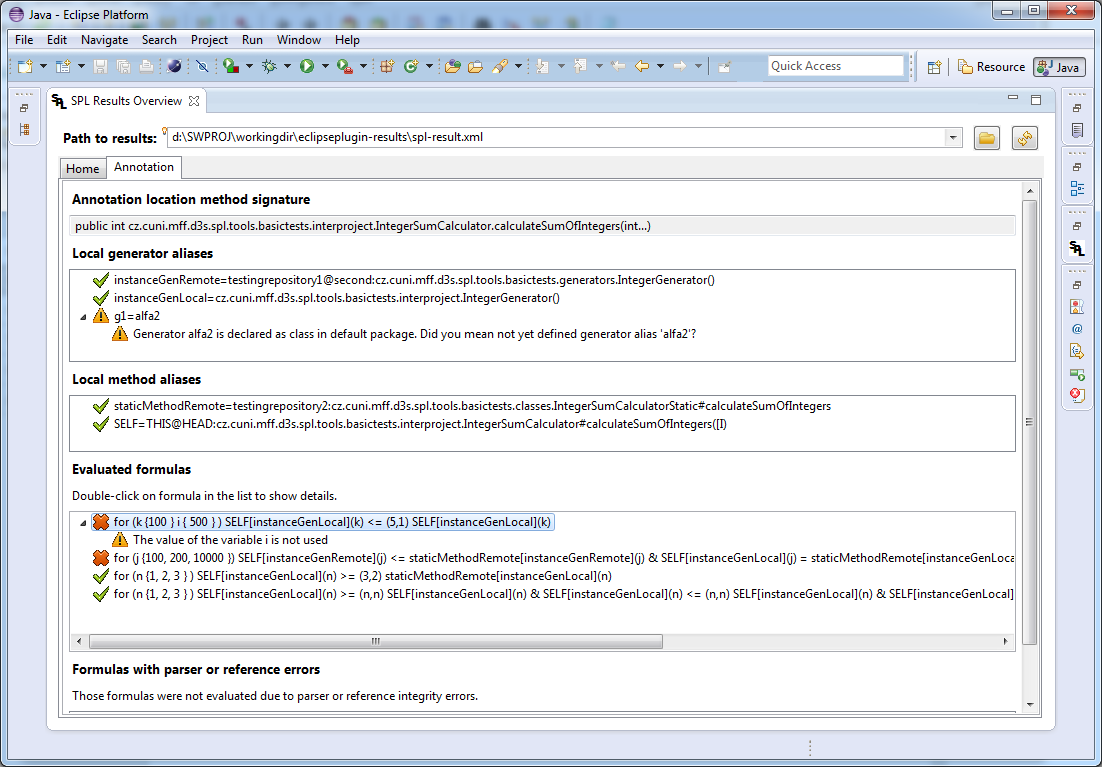This screenshot has height=767, width=1102.
Task: Click the scroll right arrow of formulas list
Action: pos(1006,641)
